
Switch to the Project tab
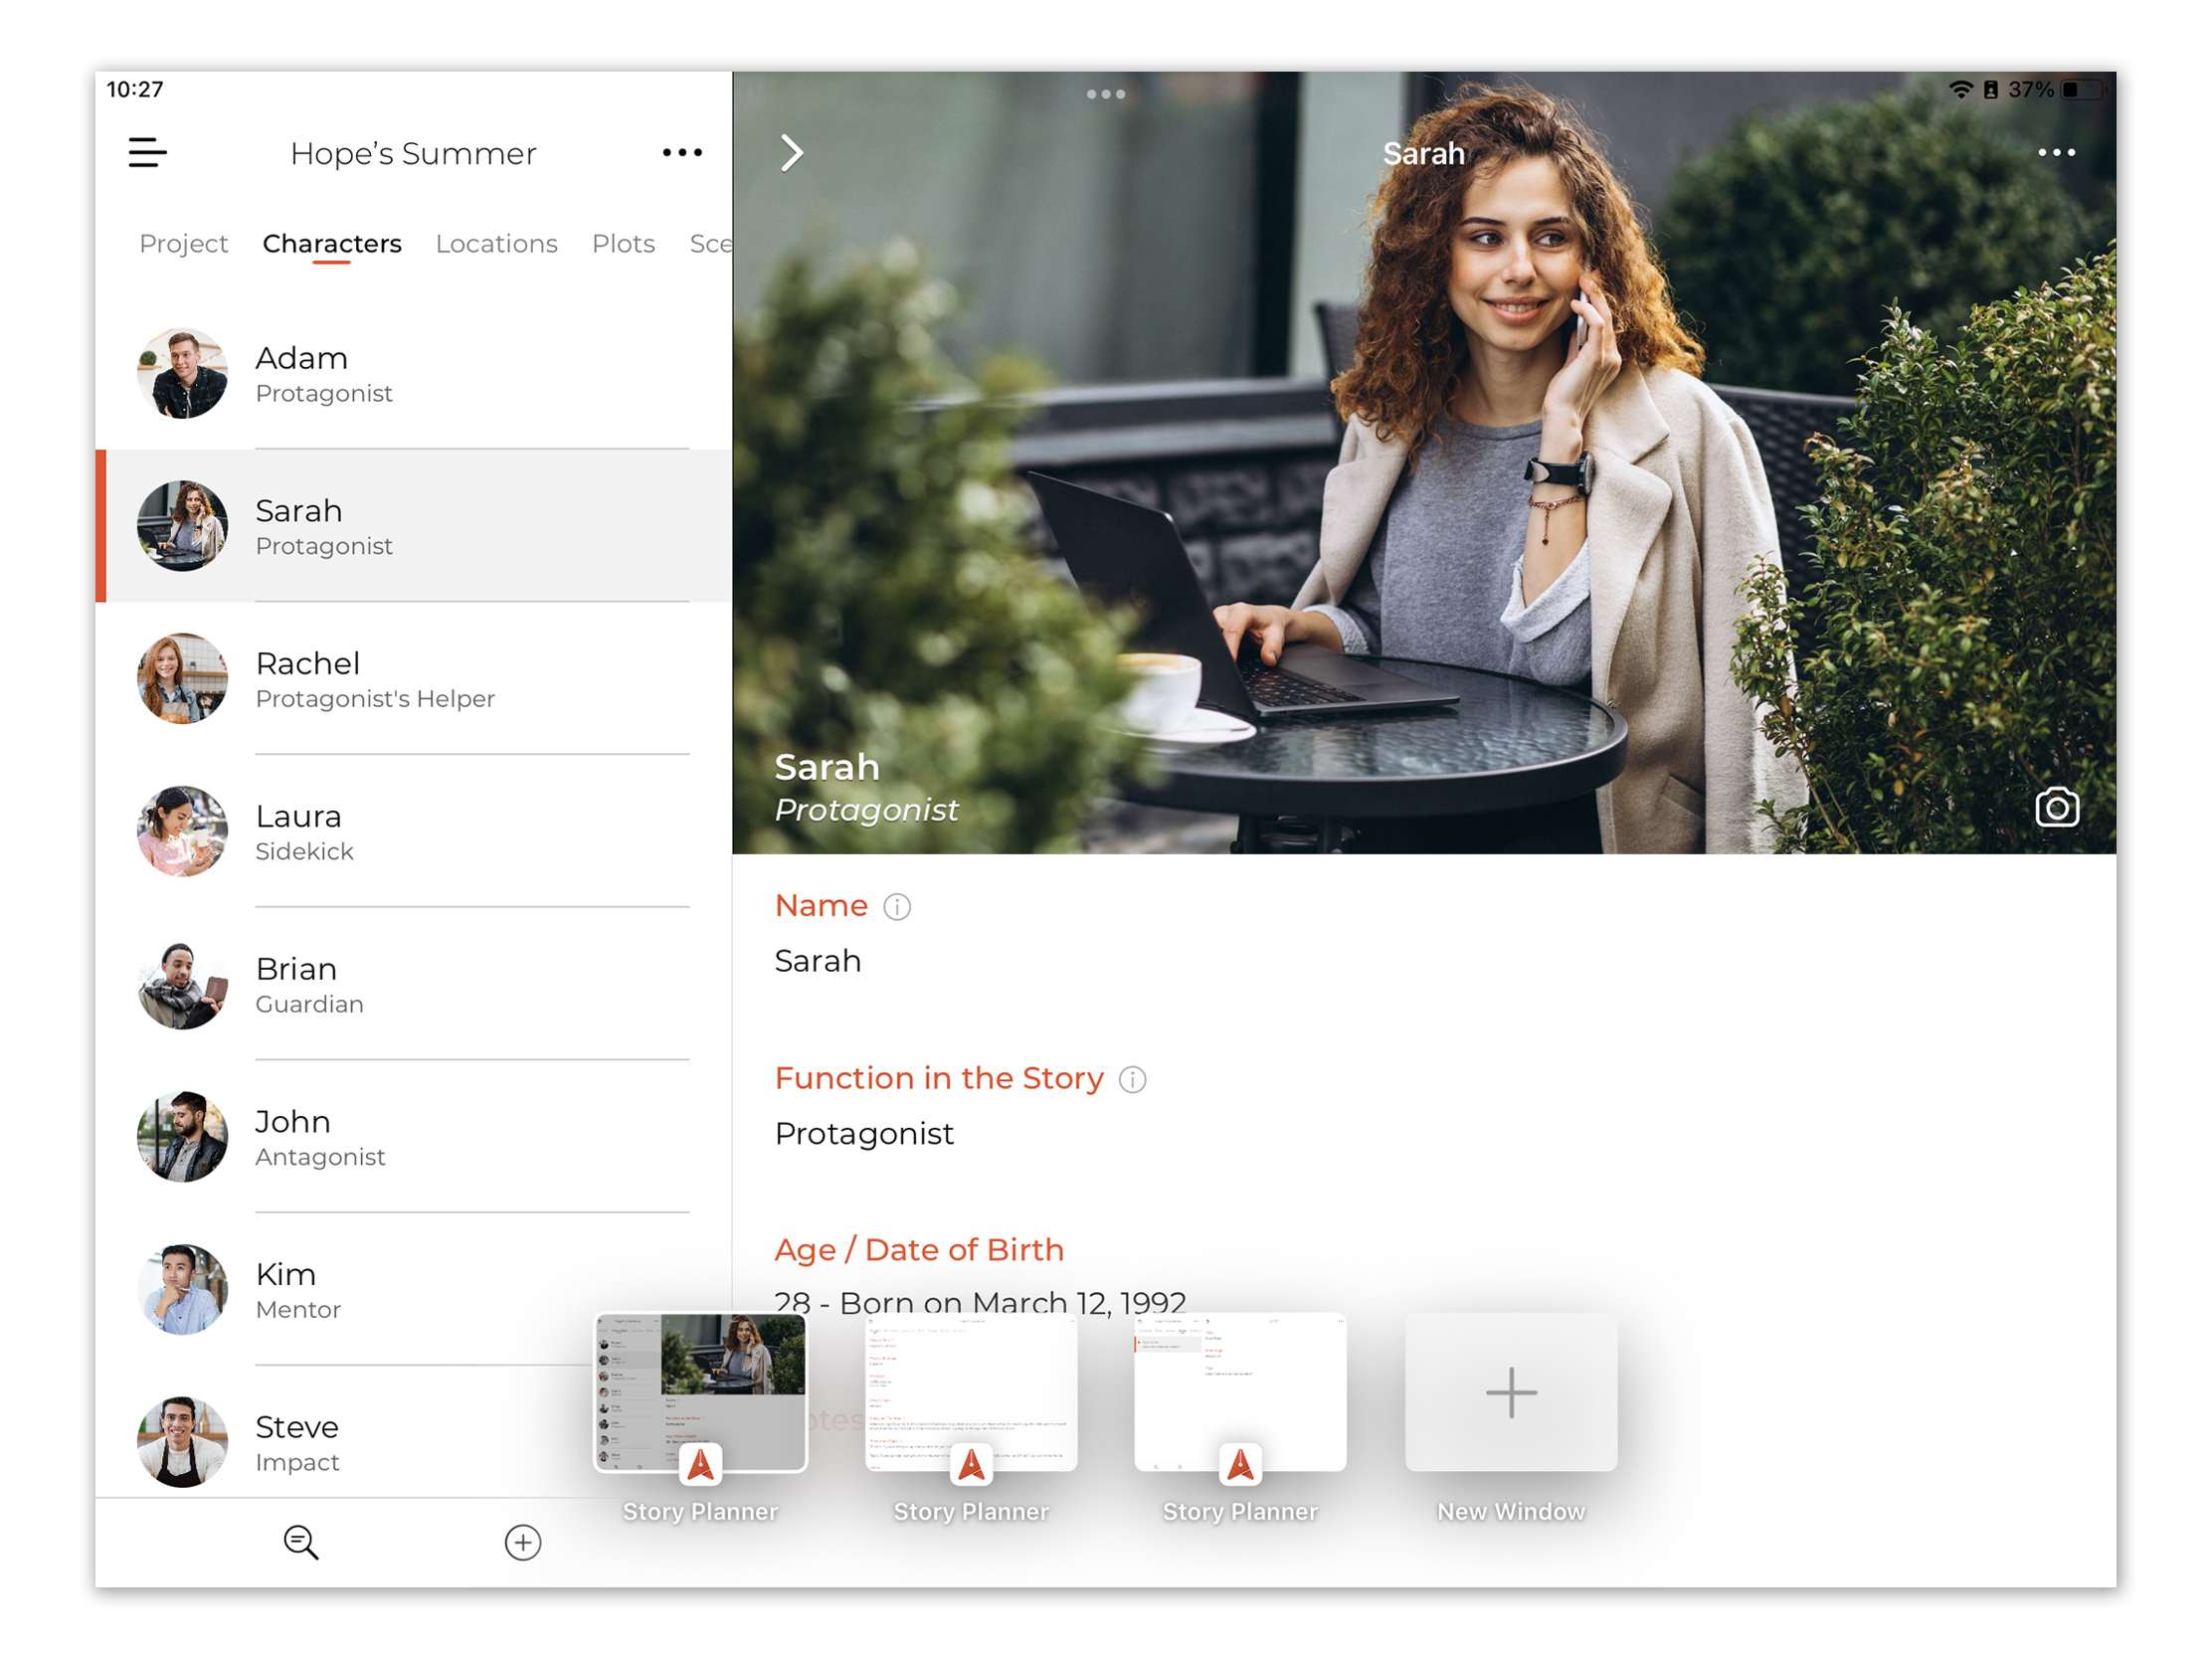tap(183, 244)
